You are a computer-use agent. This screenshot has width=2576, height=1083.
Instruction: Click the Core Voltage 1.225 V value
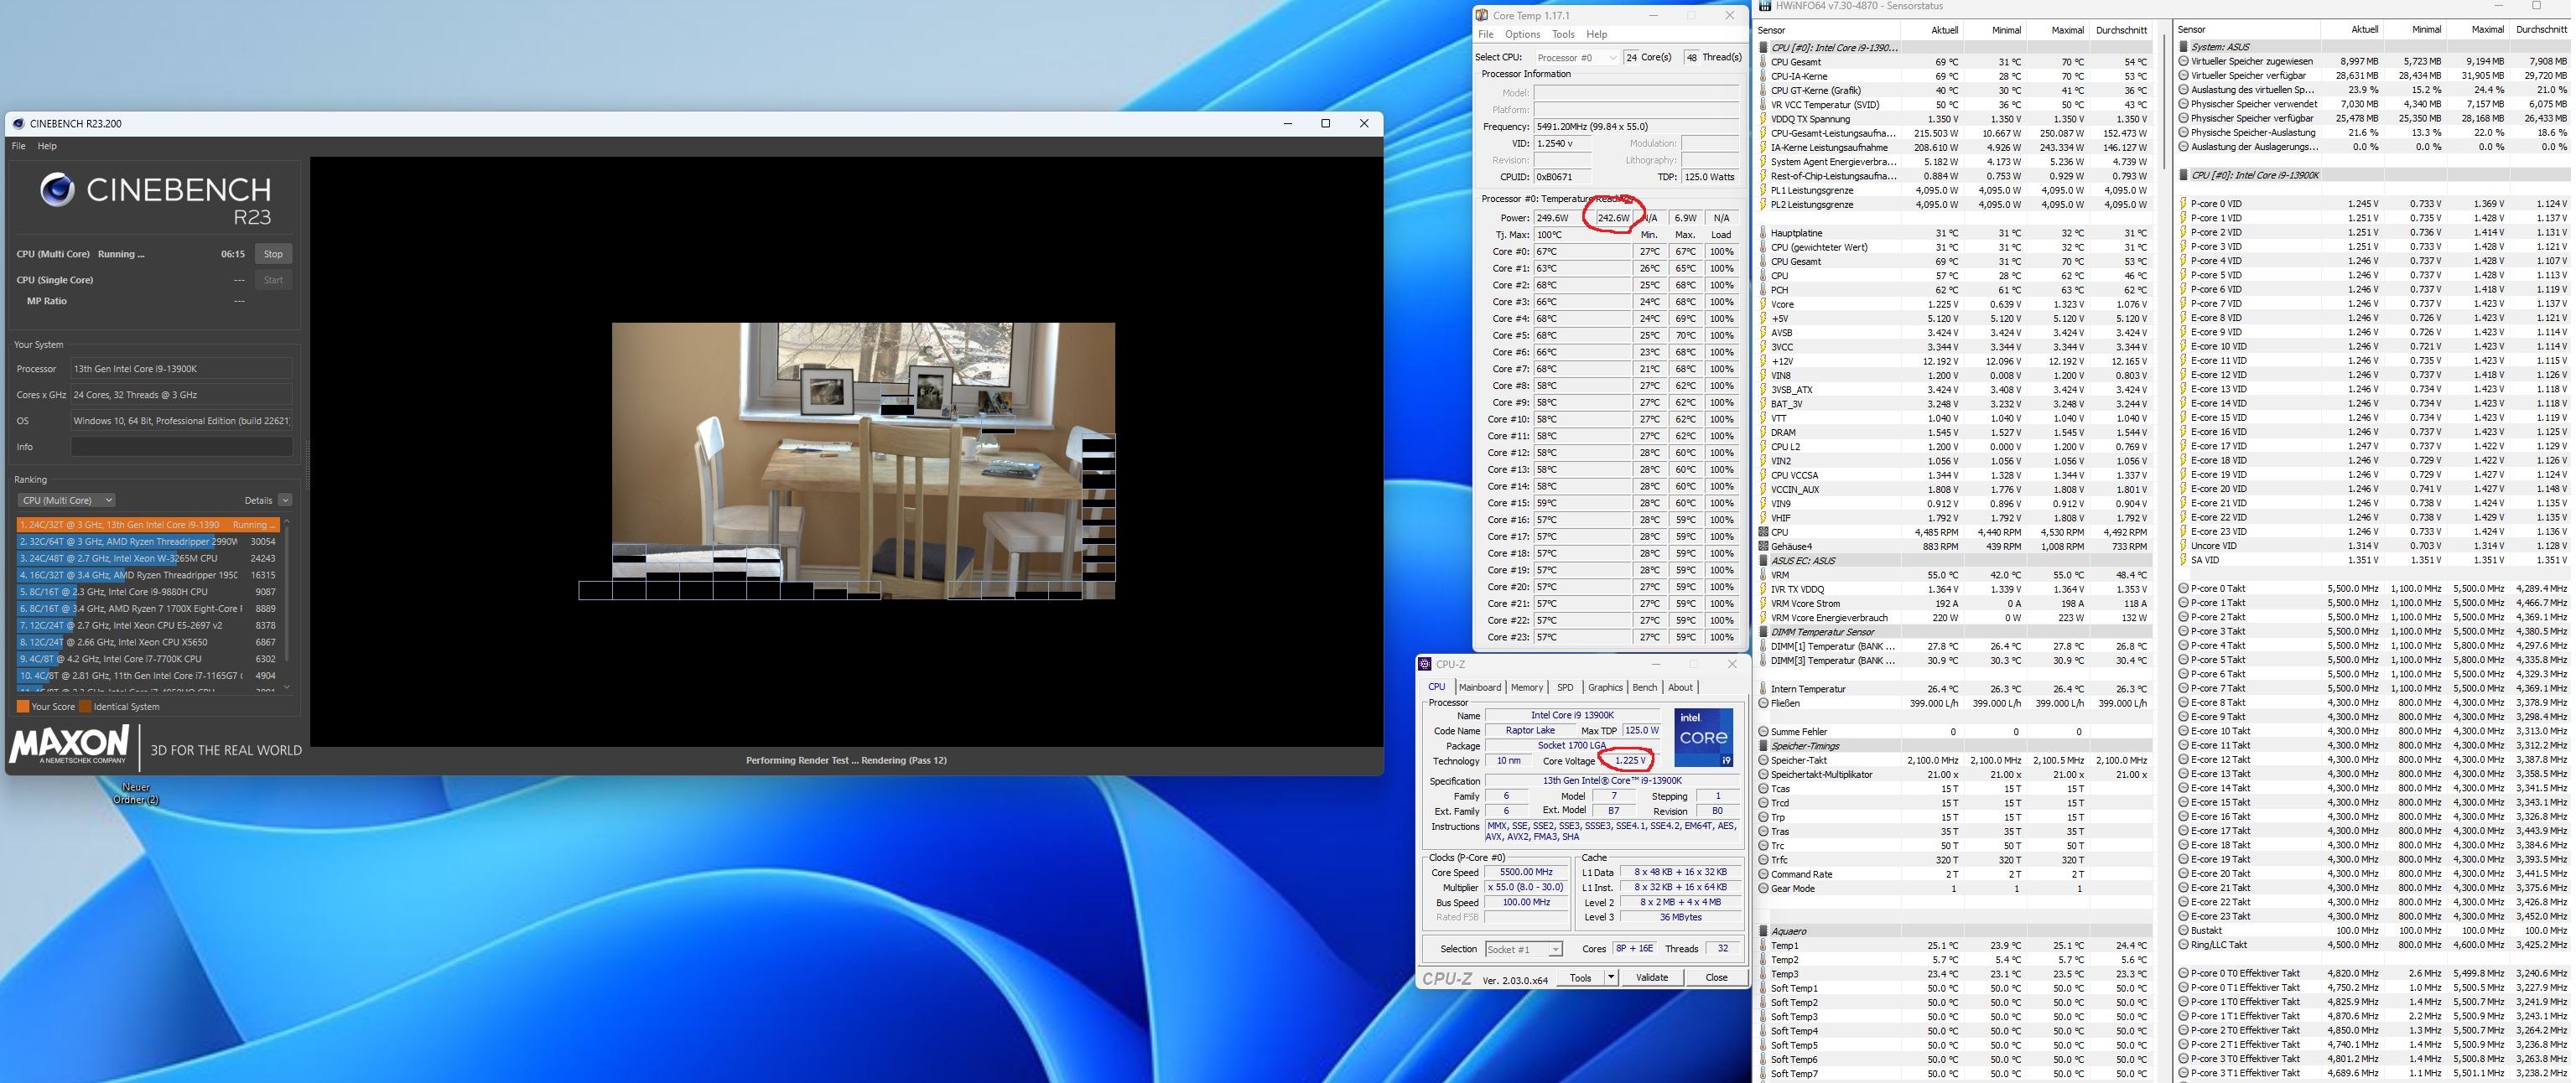tap(1629, 760)
